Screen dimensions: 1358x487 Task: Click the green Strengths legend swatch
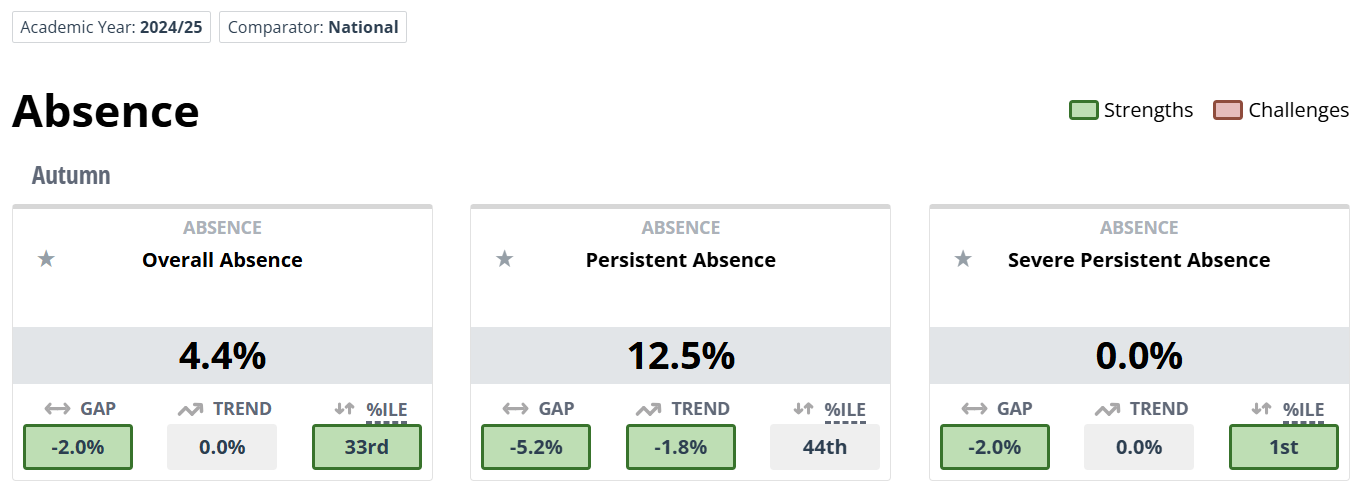(1084, 110)
